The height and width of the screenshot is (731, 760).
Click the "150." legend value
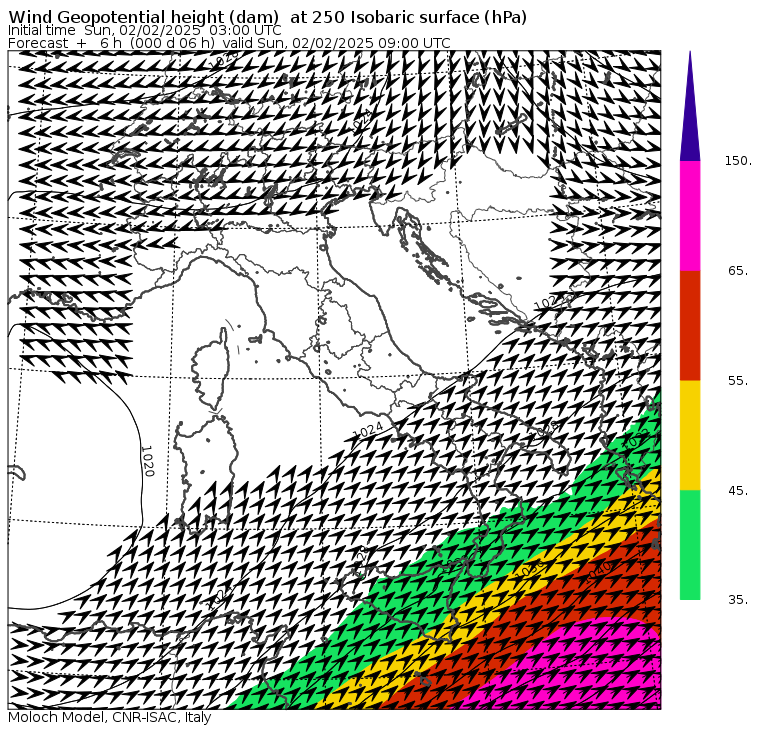click(x=738, y=161)
